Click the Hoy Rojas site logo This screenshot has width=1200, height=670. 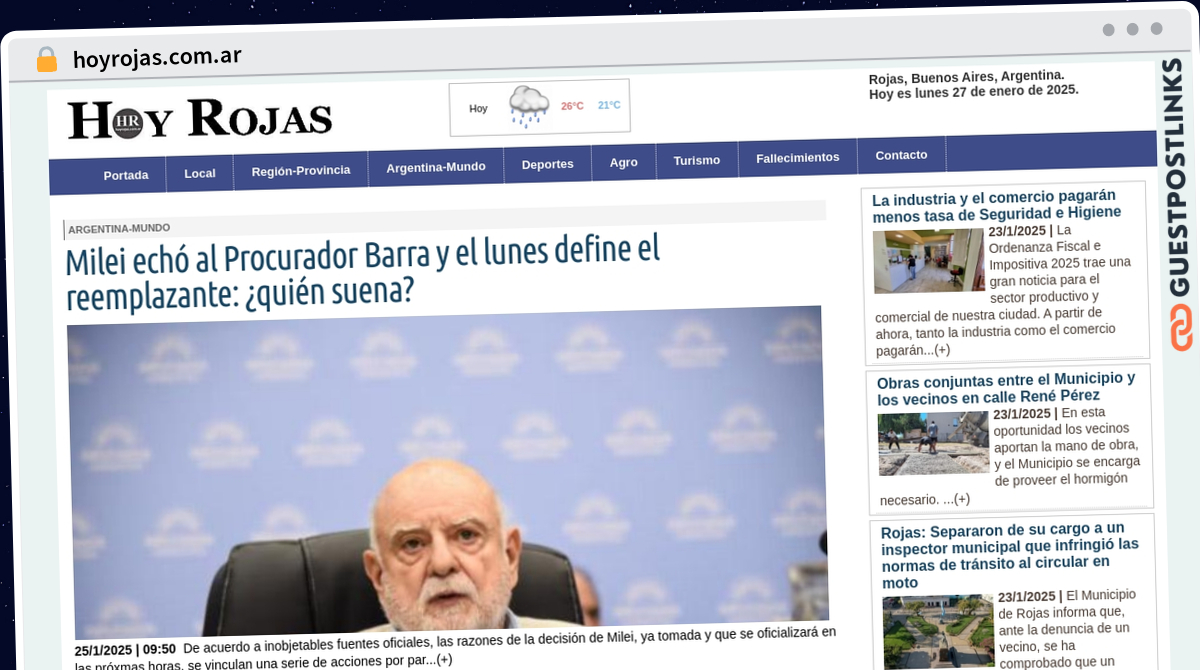200,119
